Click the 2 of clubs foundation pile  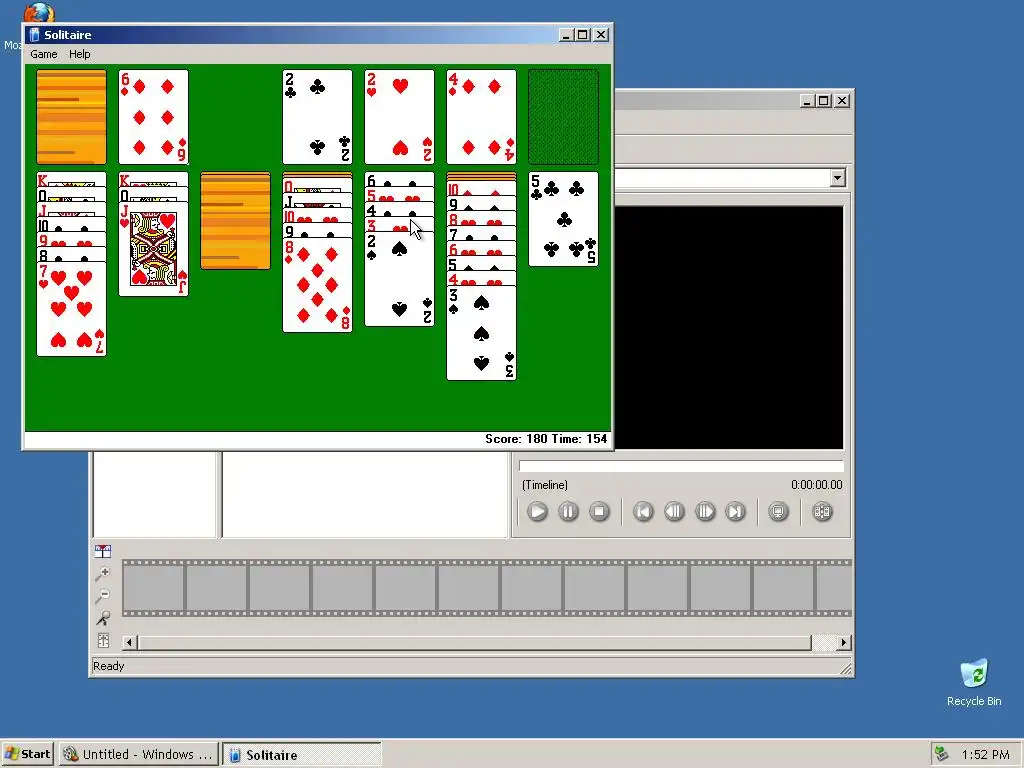[317, 117]
